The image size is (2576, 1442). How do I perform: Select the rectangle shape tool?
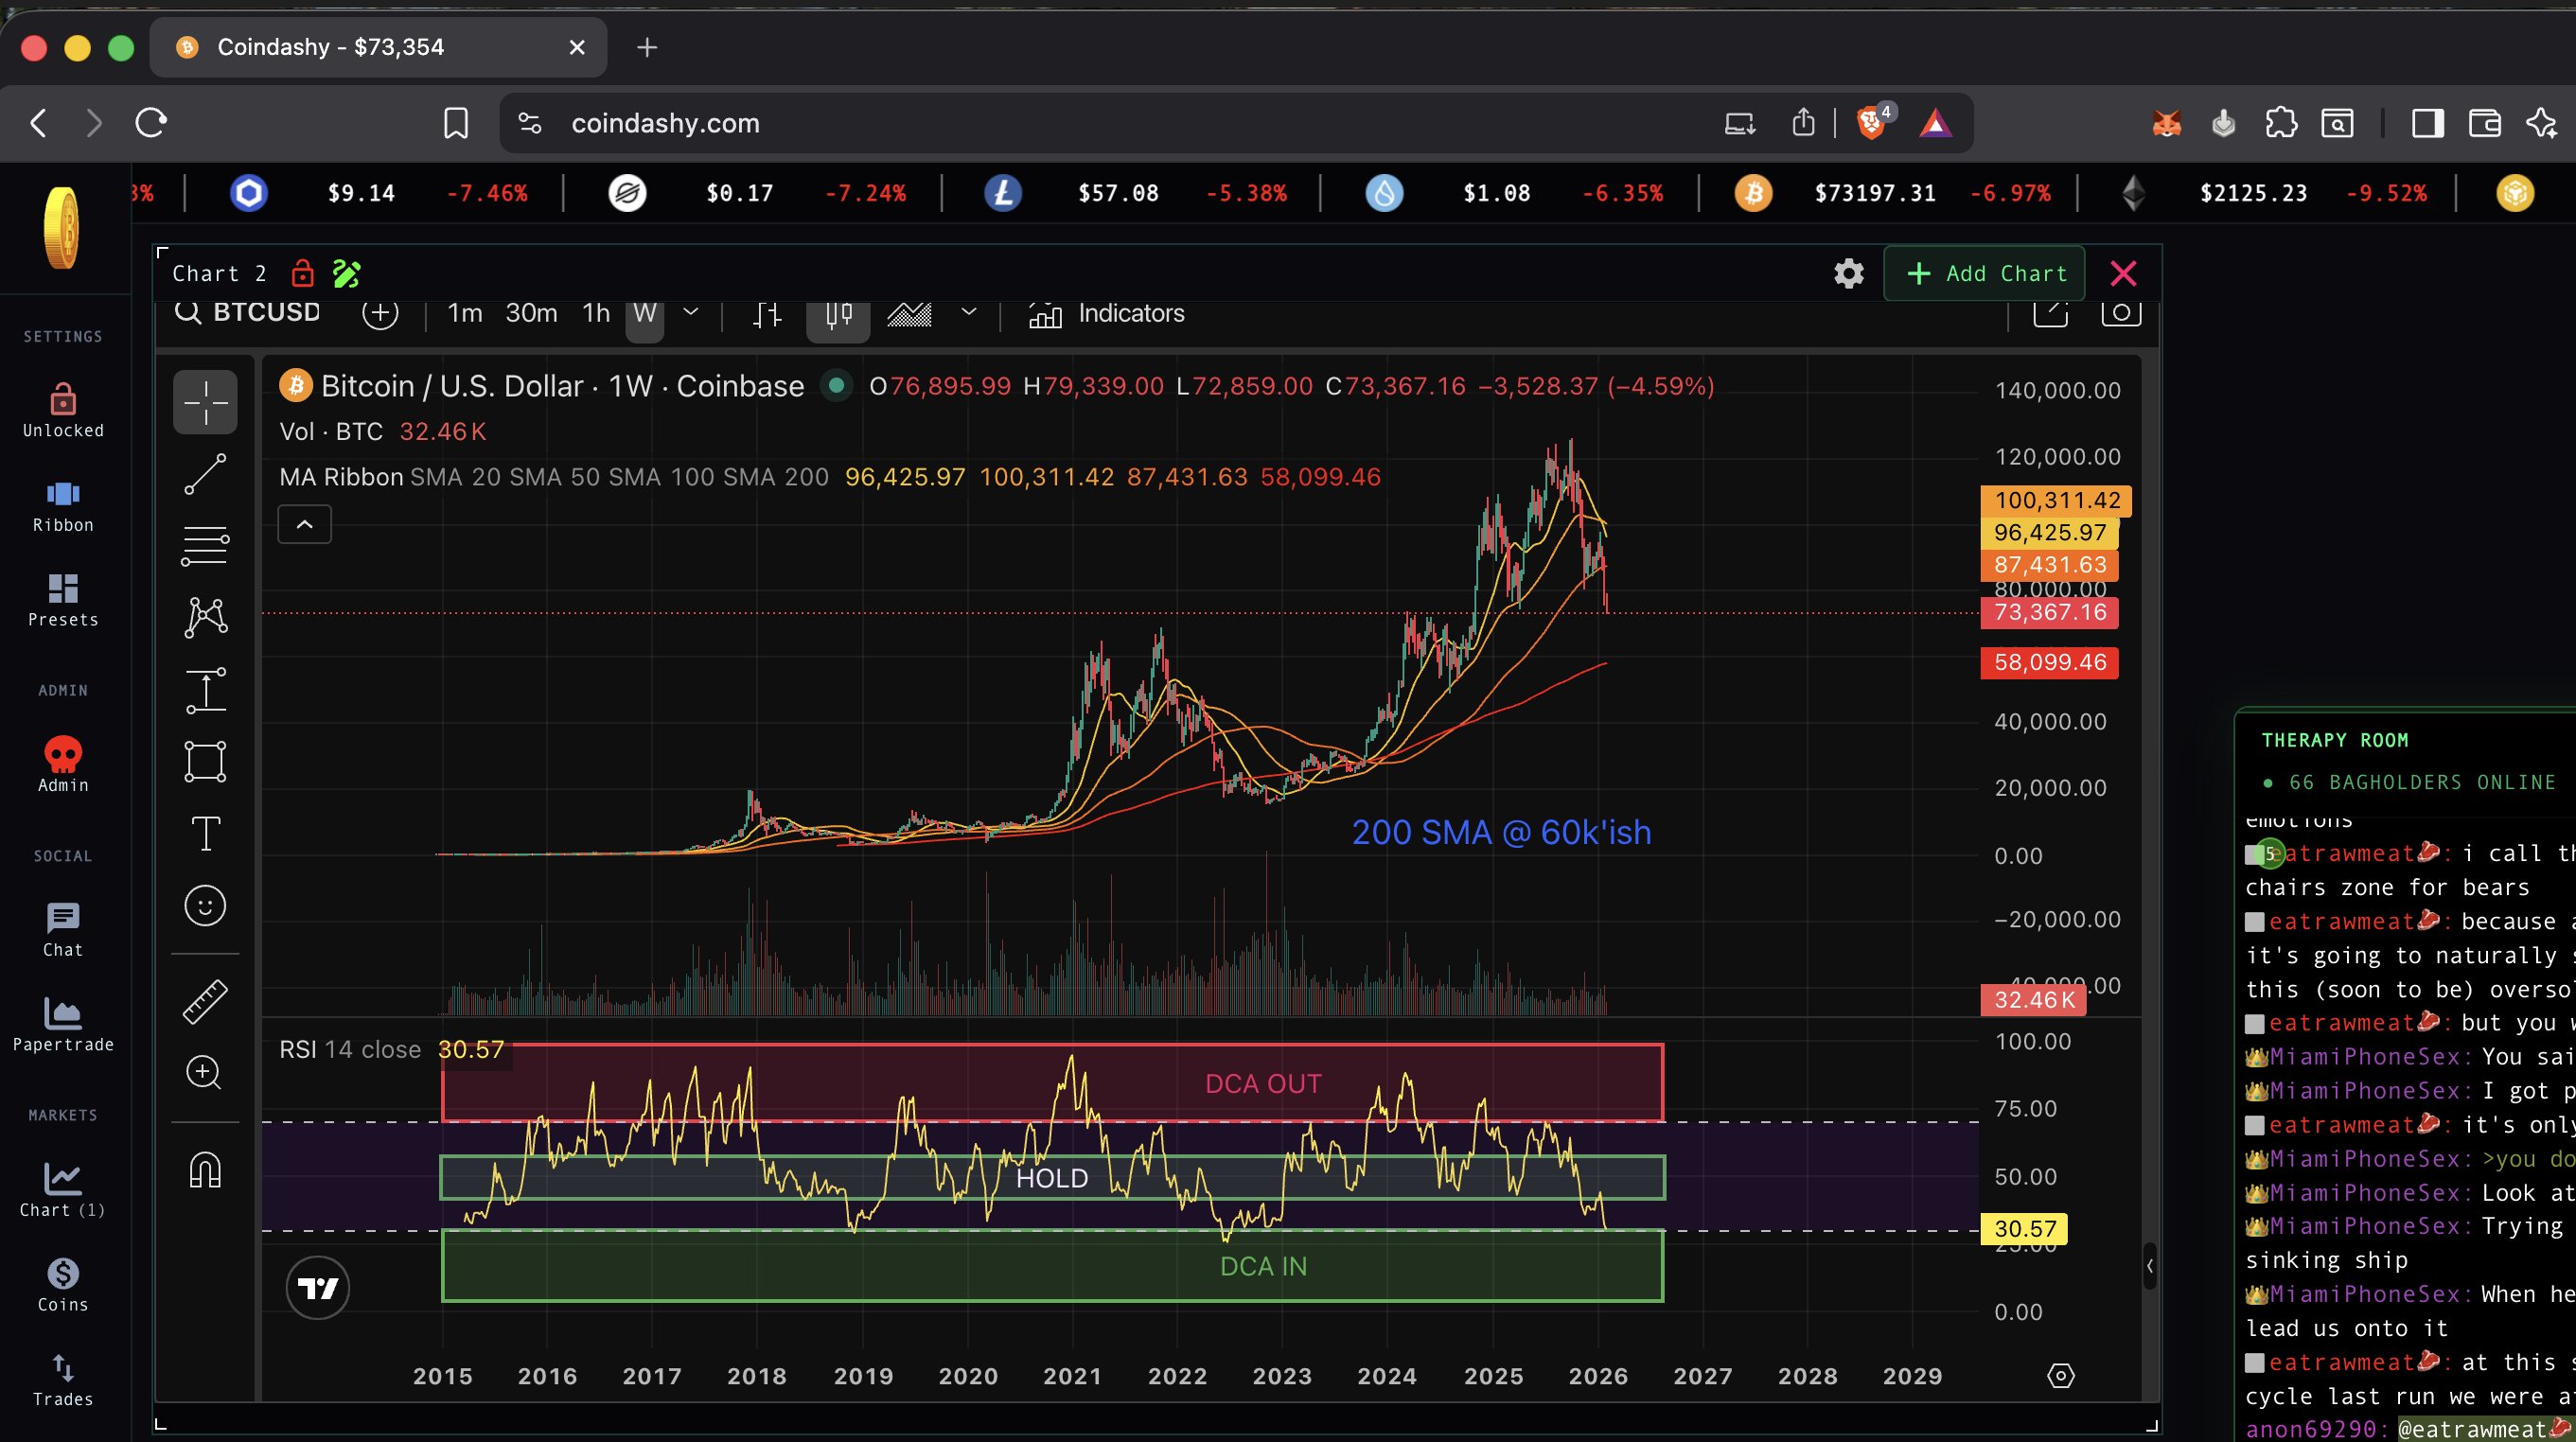click(205, 761)
